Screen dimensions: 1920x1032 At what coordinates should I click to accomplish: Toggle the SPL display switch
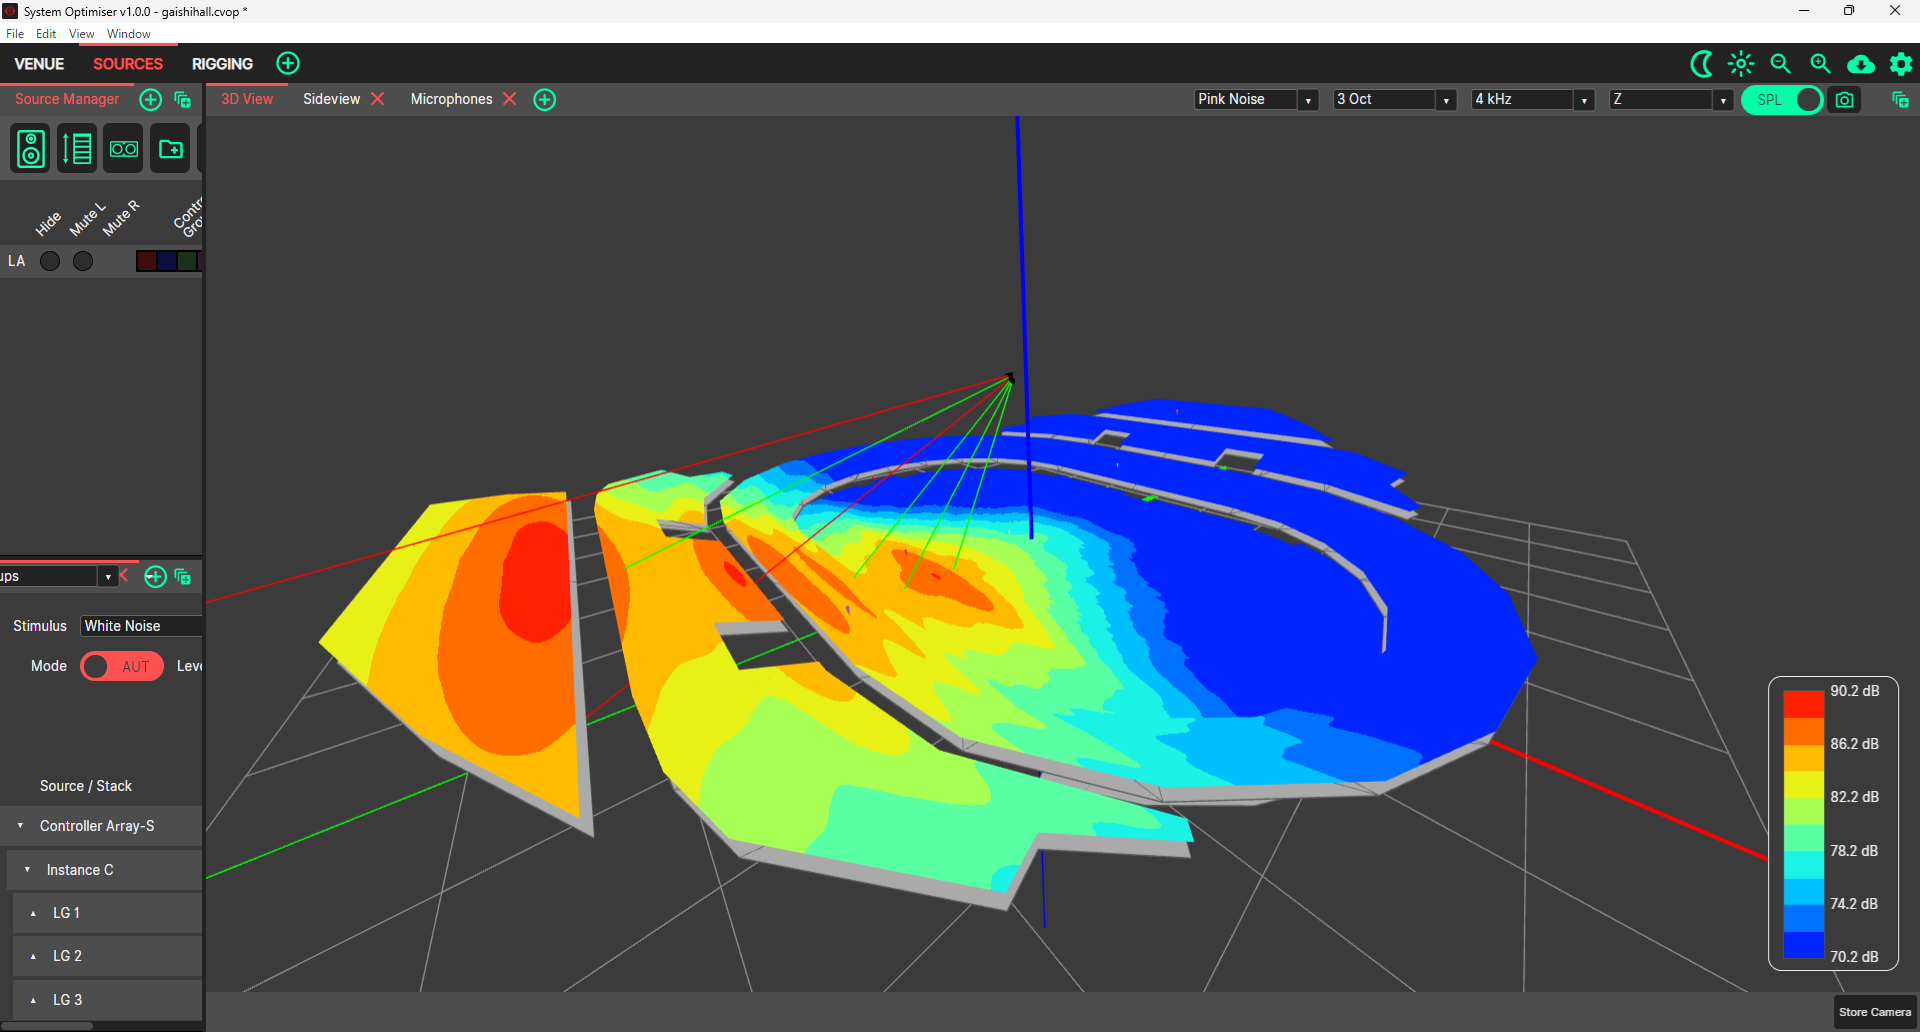[x=1782, y=100]
